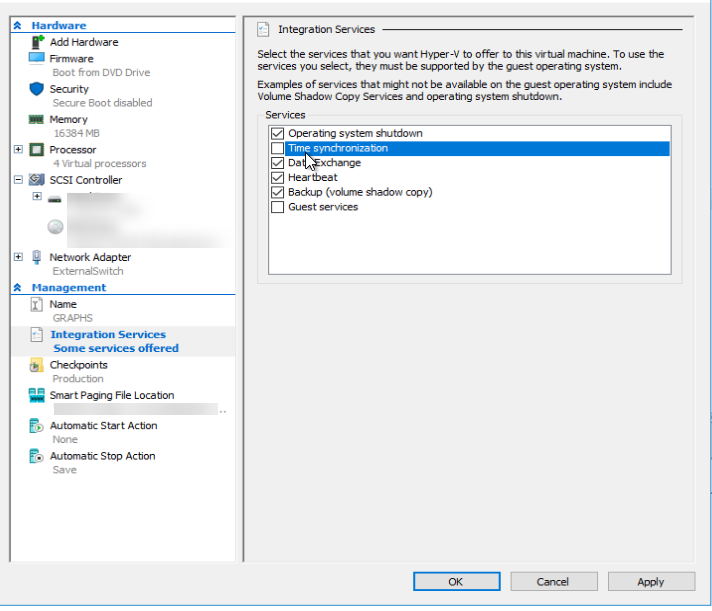This screenshot has height=611, width=712.
Task: Click the SCSI Controller icon
Action: pos(37,180)
